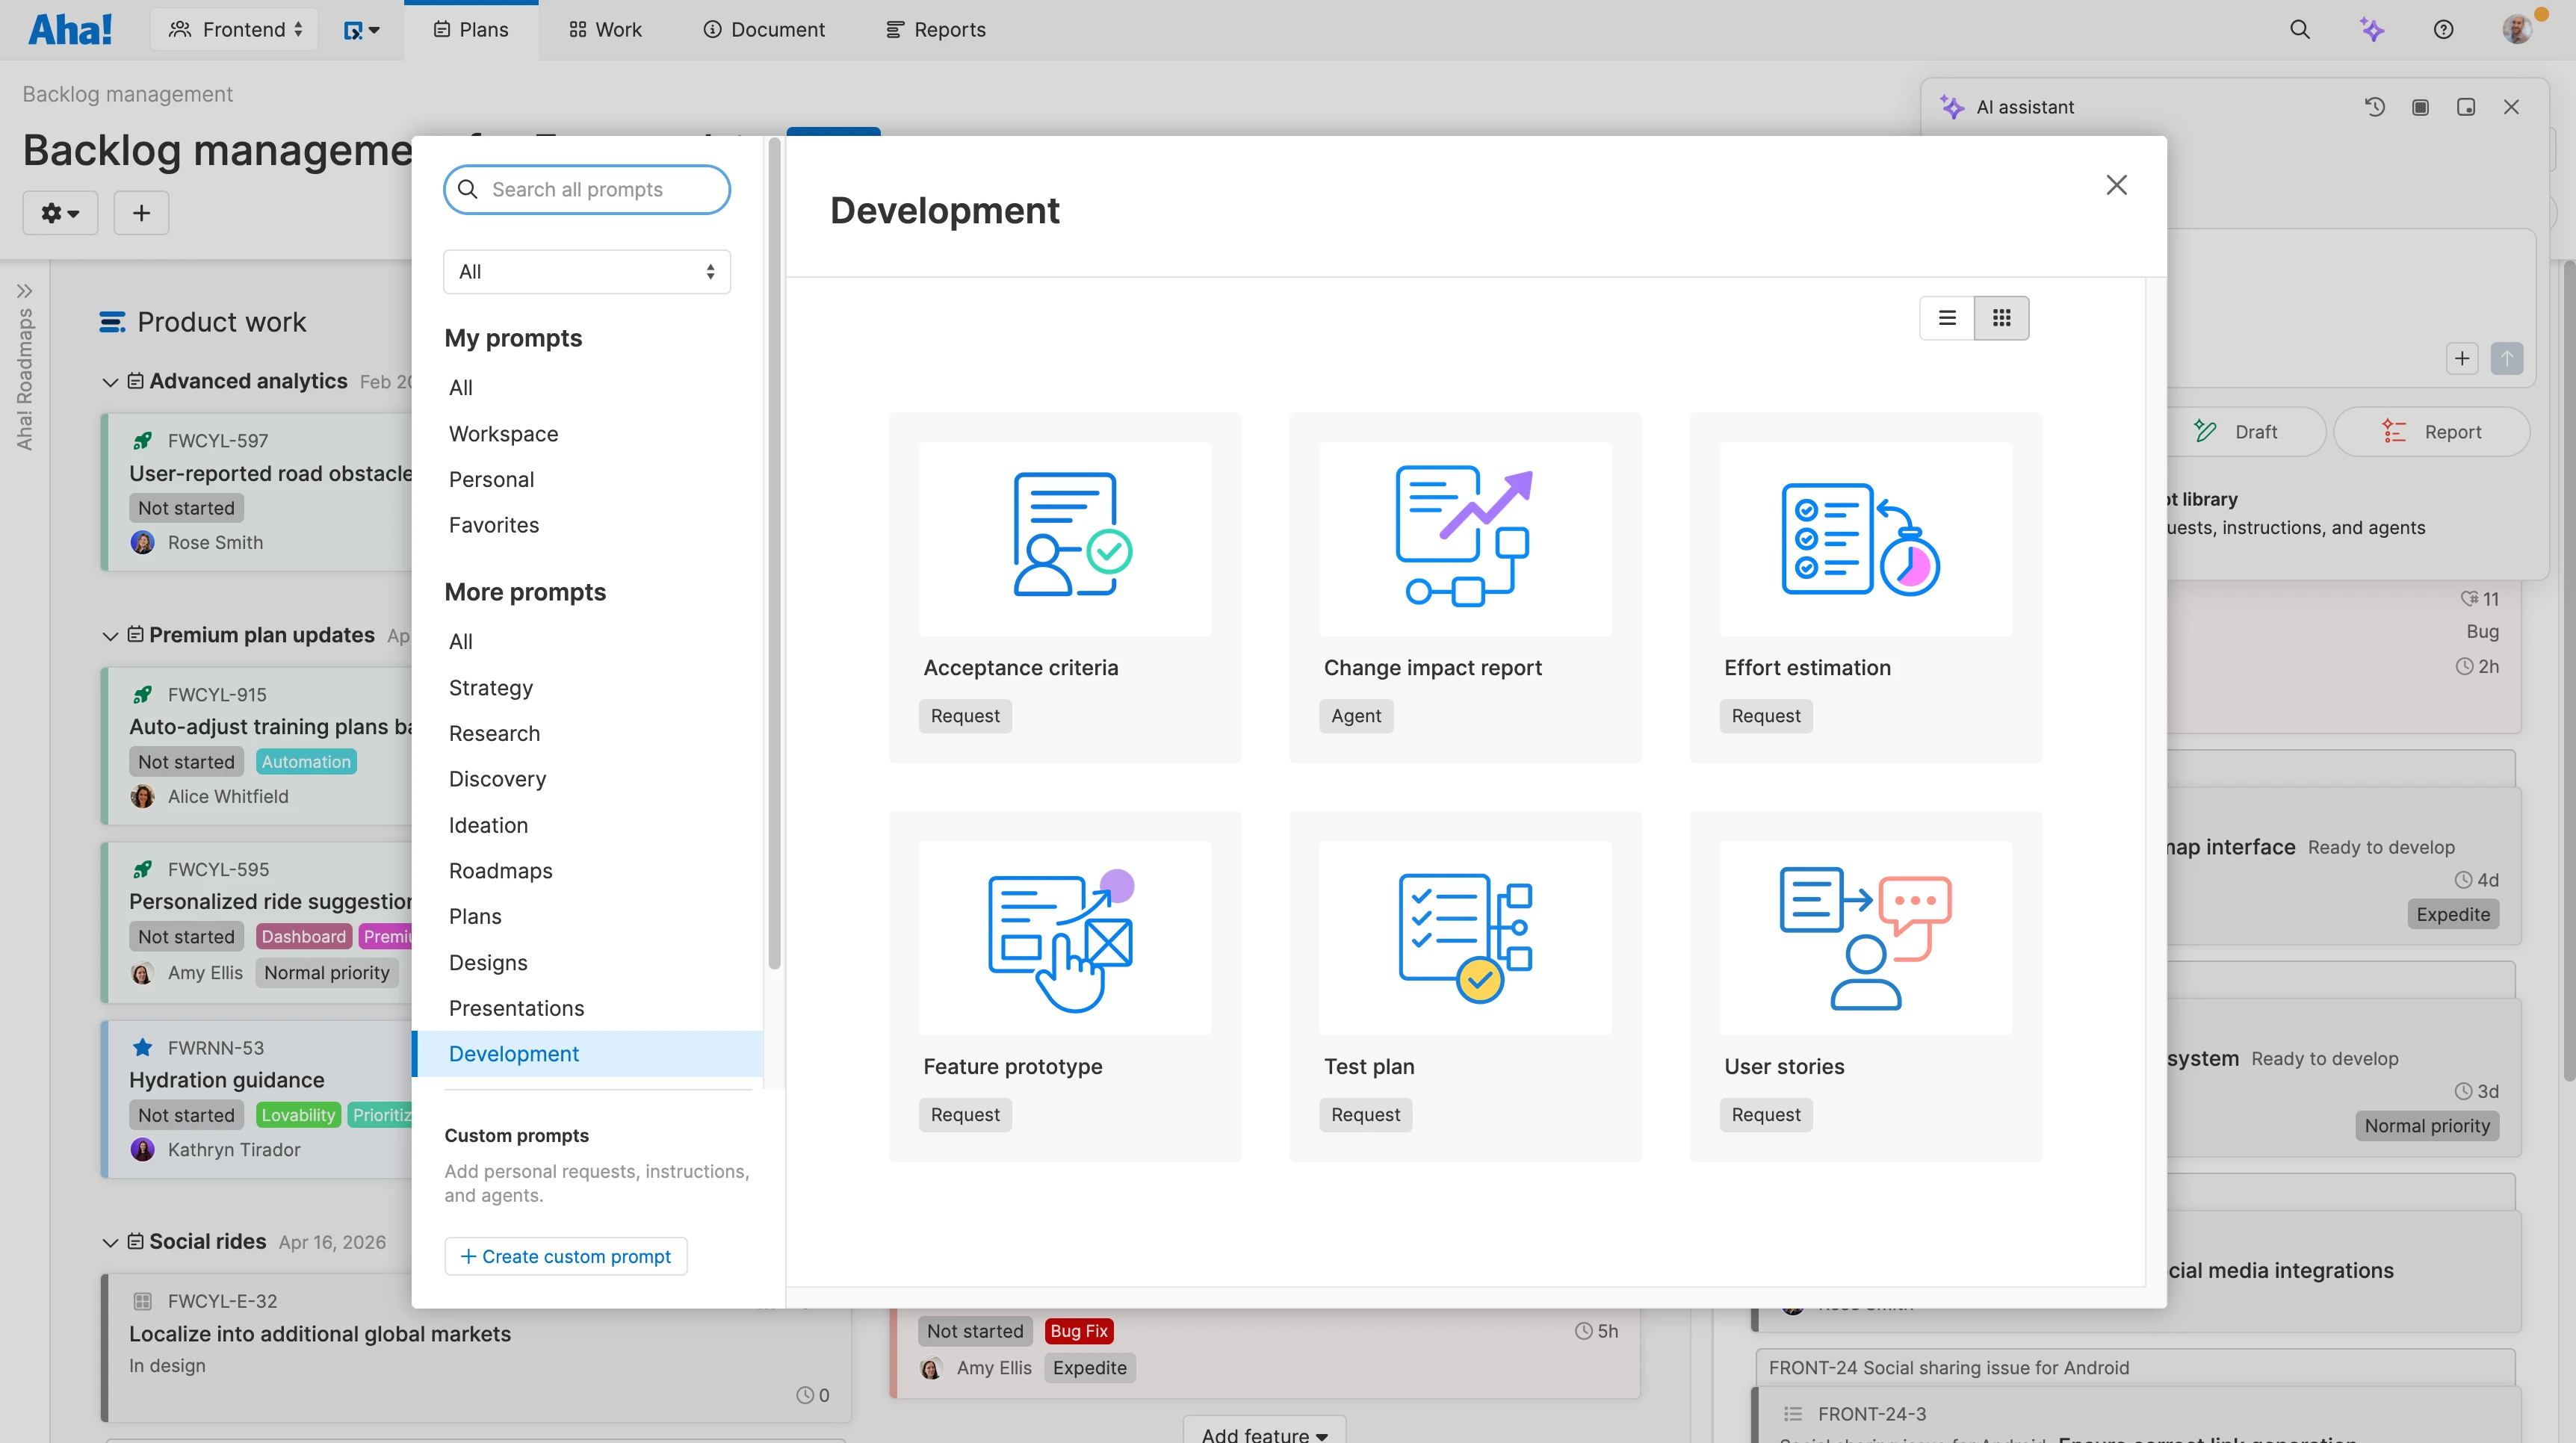Open the All filter dropdown in prompts panel
Viewport: 2576px width, 1443px height.
pos(587,271)
